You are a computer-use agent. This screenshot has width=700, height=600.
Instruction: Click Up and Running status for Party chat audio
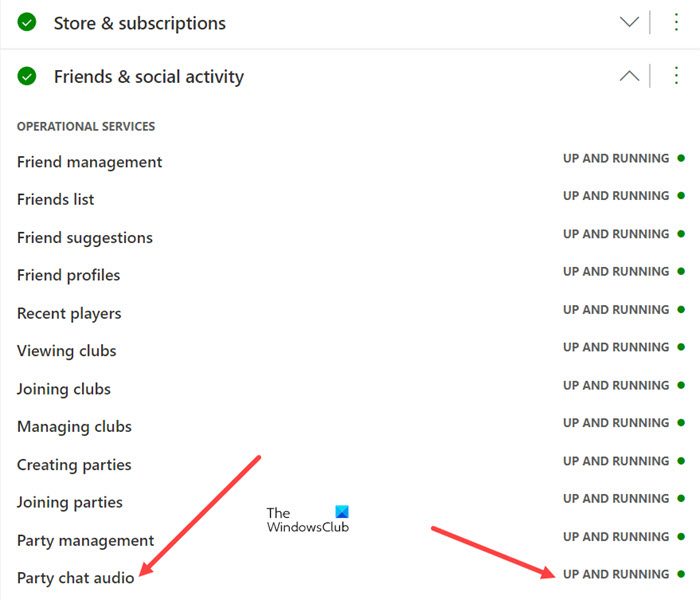pos(616,574)
